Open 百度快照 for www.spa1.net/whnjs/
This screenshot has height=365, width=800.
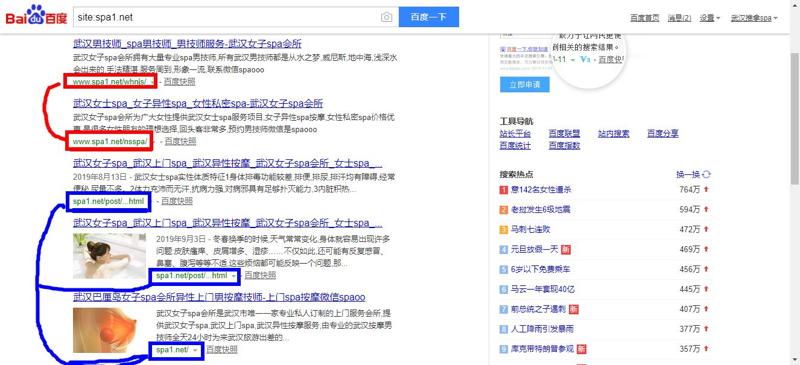pos(179,82)
